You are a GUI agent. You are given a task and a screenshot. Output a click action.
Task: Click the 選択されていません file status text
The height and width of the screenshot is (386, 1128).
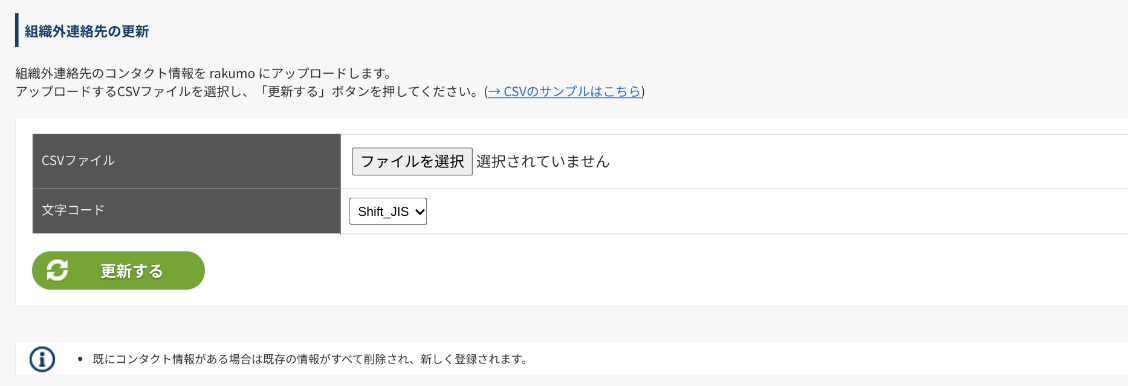click(x=543, y=162)
